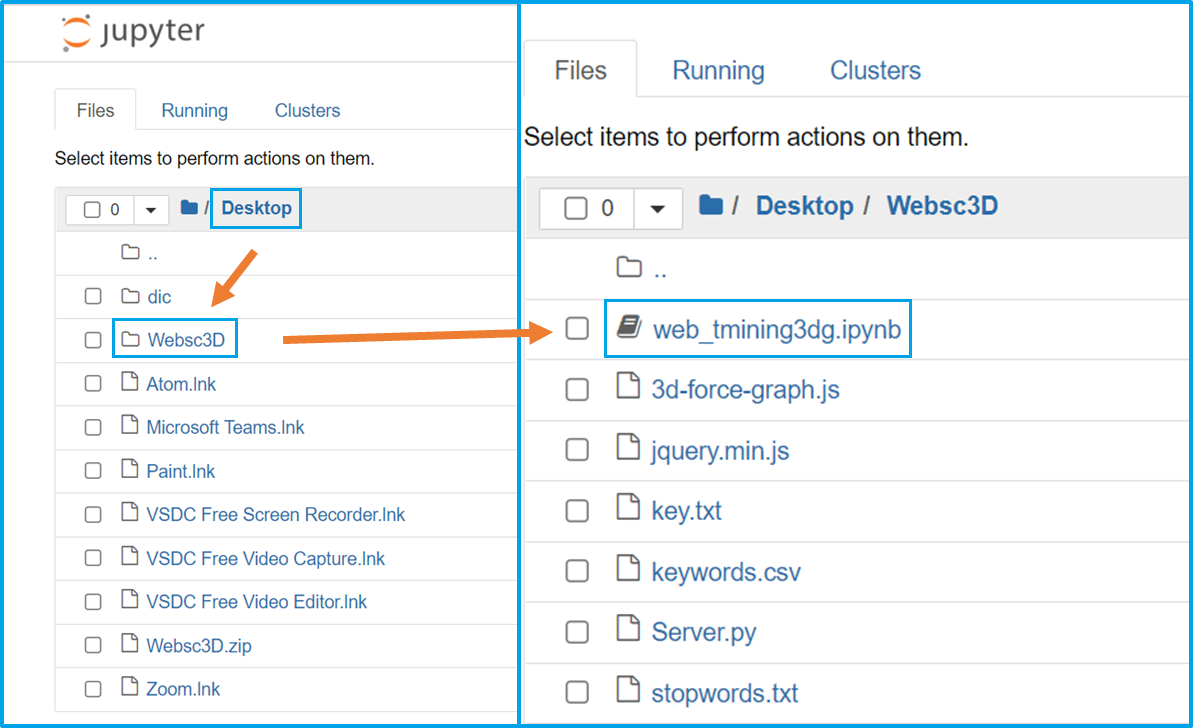The image size is (1193, 728).
Task: Select the keywords.csv checkbox
Action: [577, 571]
